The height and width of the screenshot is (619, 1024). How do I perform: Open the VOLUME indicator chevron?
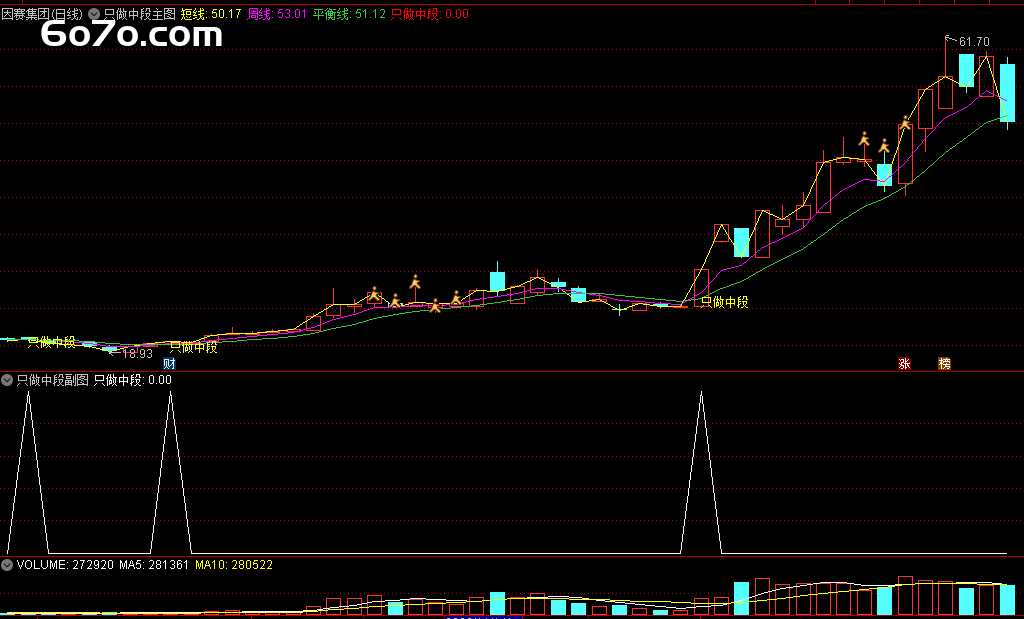pos(7,565)
